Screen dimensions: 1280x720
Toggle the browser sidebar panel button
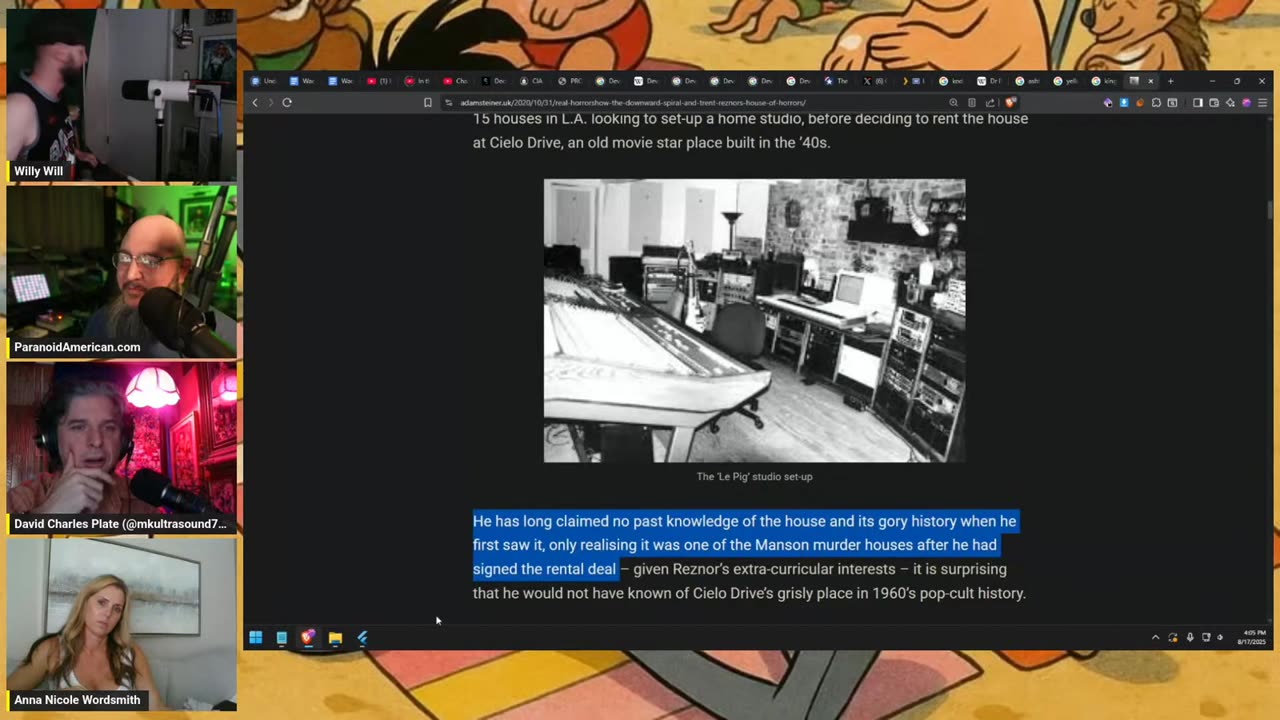click(1197, 102)
